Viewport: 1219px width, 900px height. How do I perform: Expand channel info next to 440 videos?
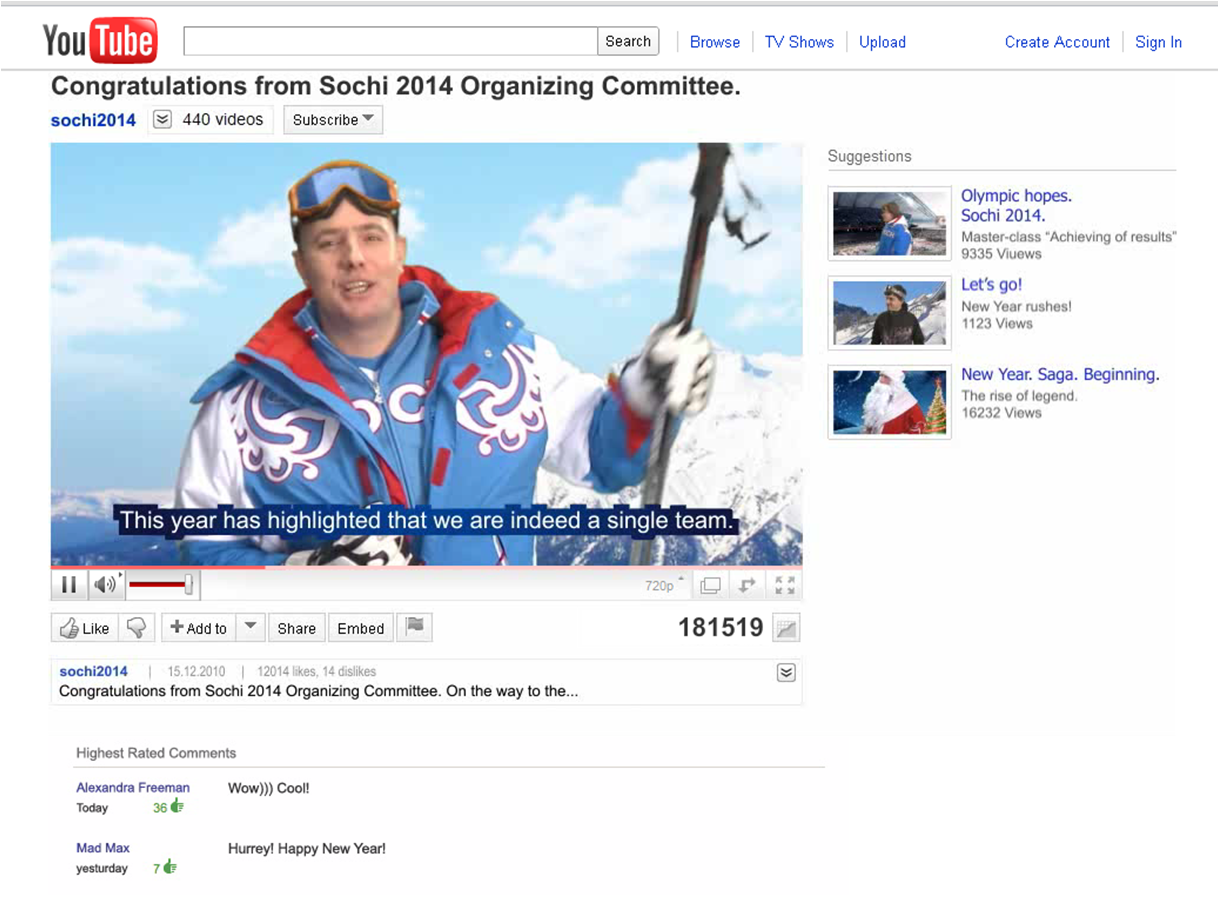pyautogui.click(x=162, y=120)
